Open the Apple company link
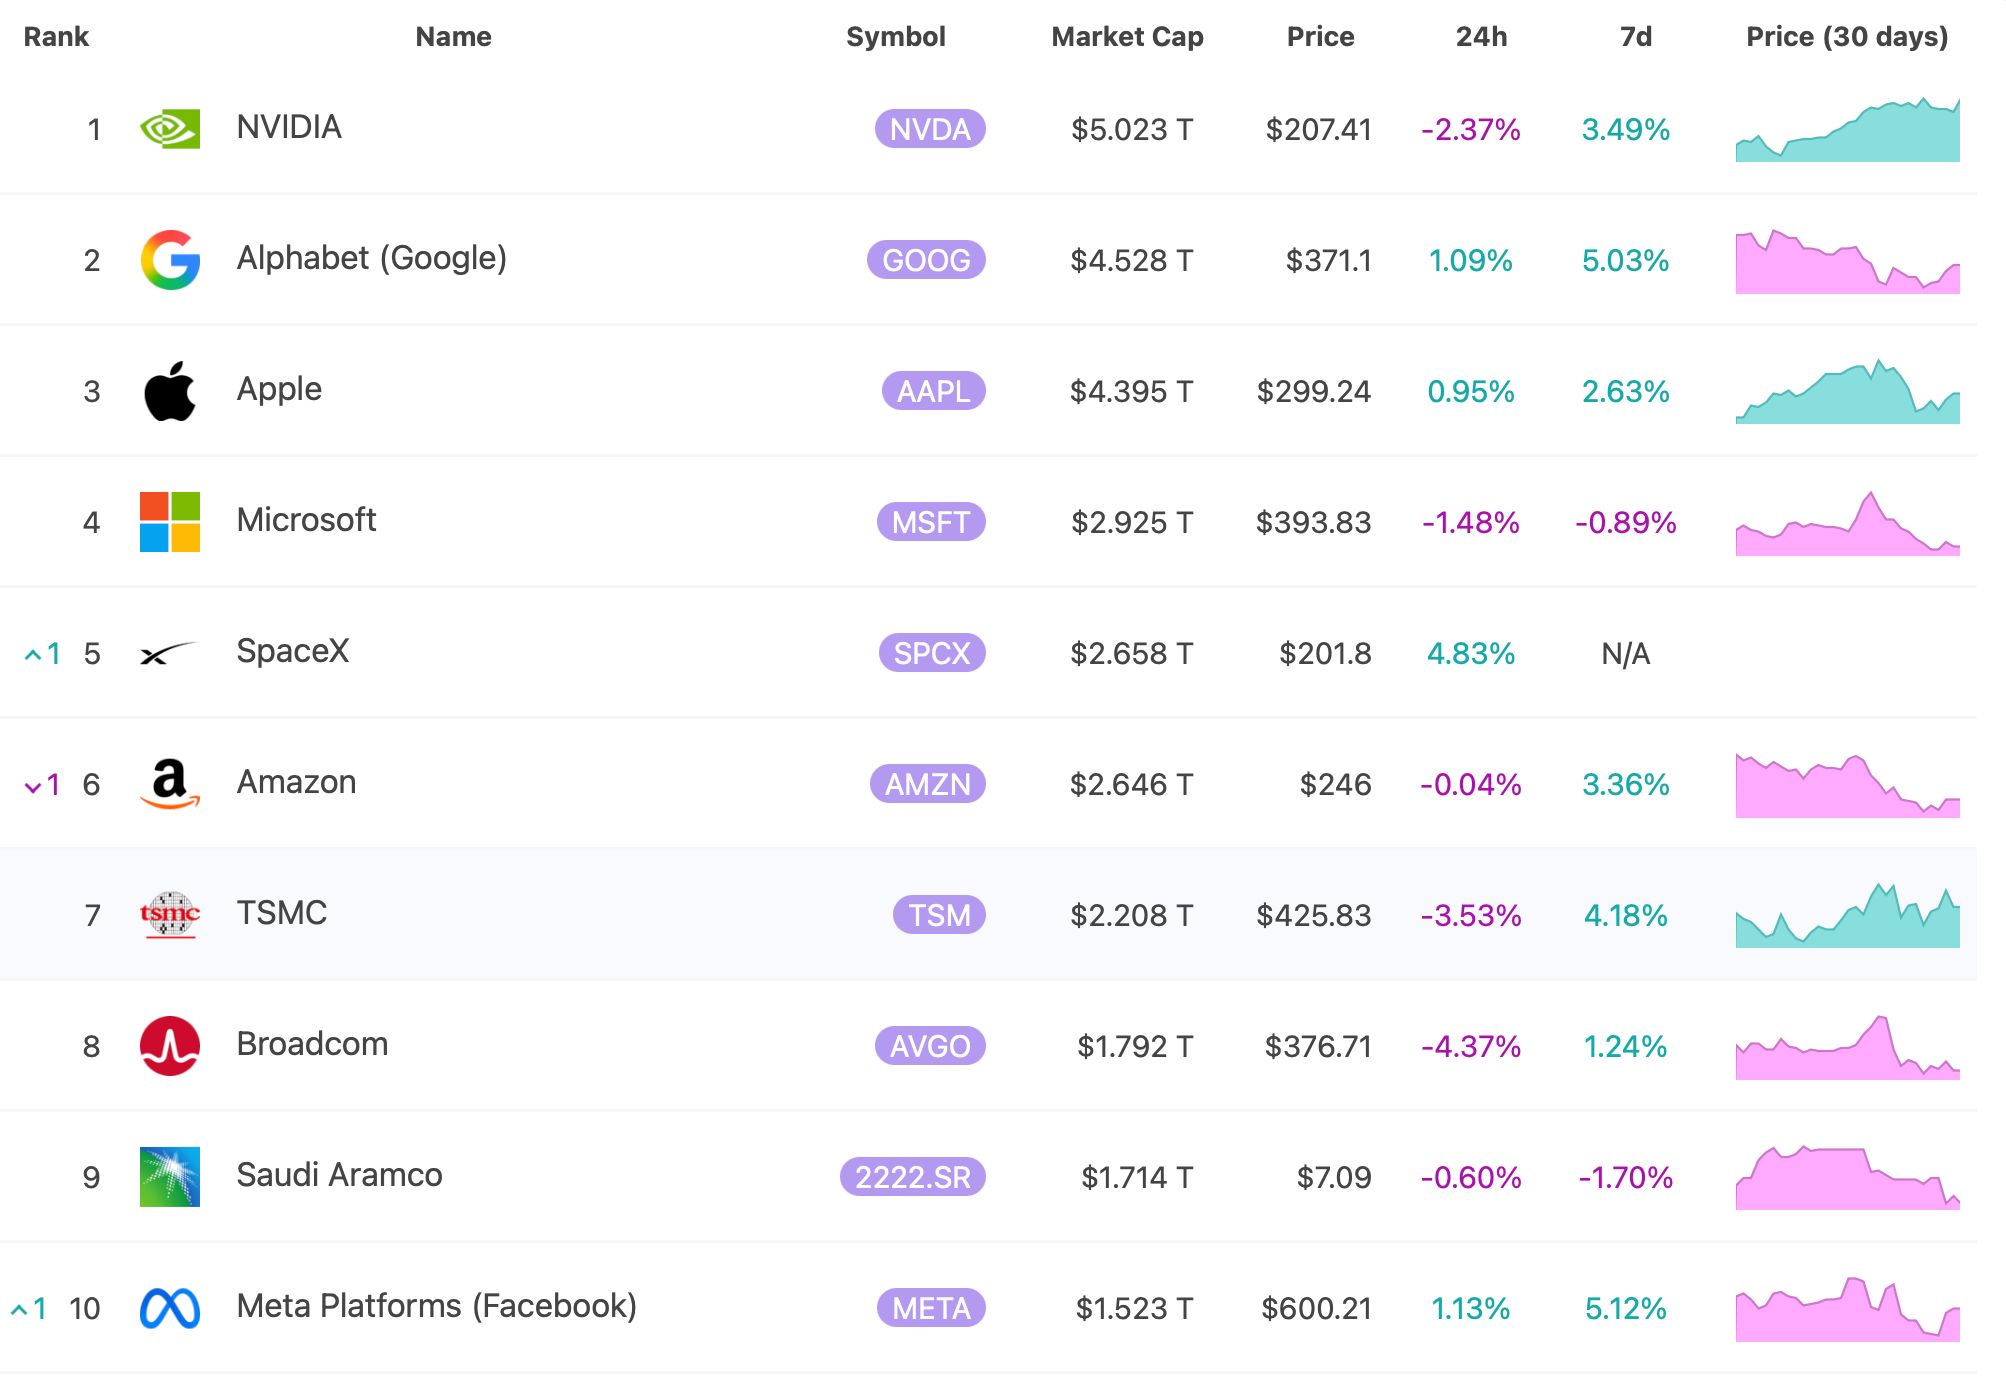This screenshot has height=1376, width=2006. click(x=279, y=390)
